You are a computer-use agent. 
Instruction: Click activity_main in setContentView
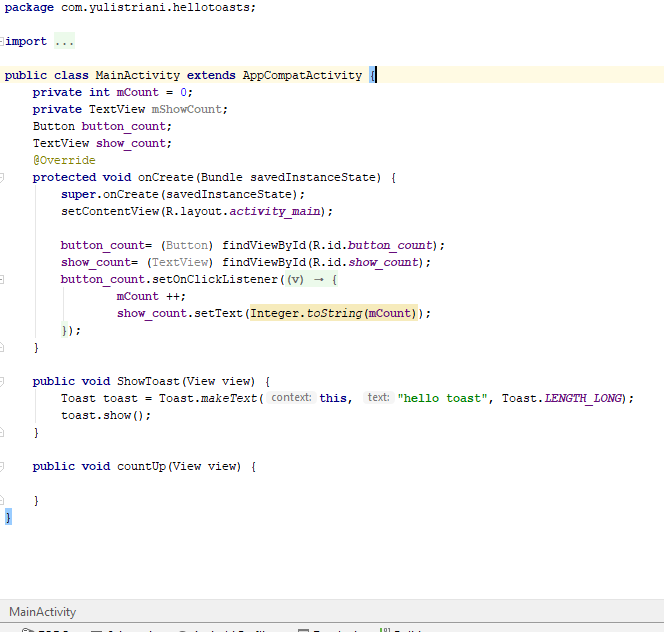point(275,211)
